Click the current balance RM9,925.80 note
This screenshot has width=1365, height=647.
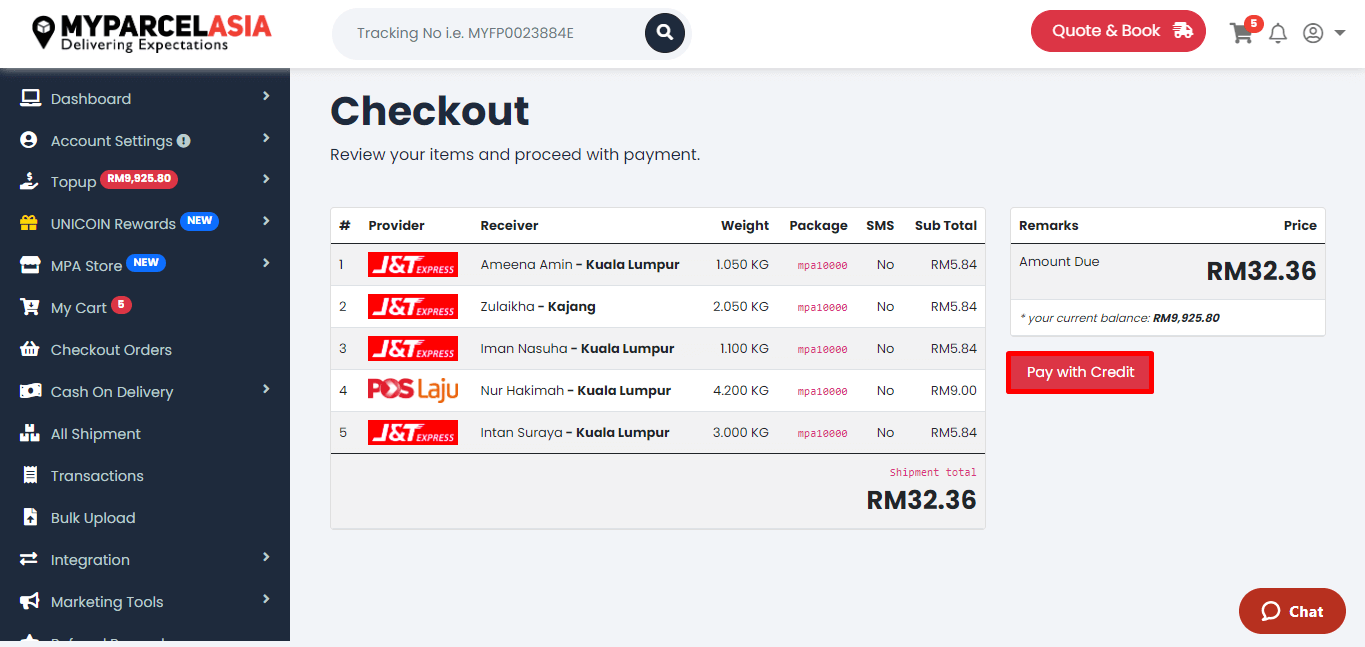(1119, 318)
